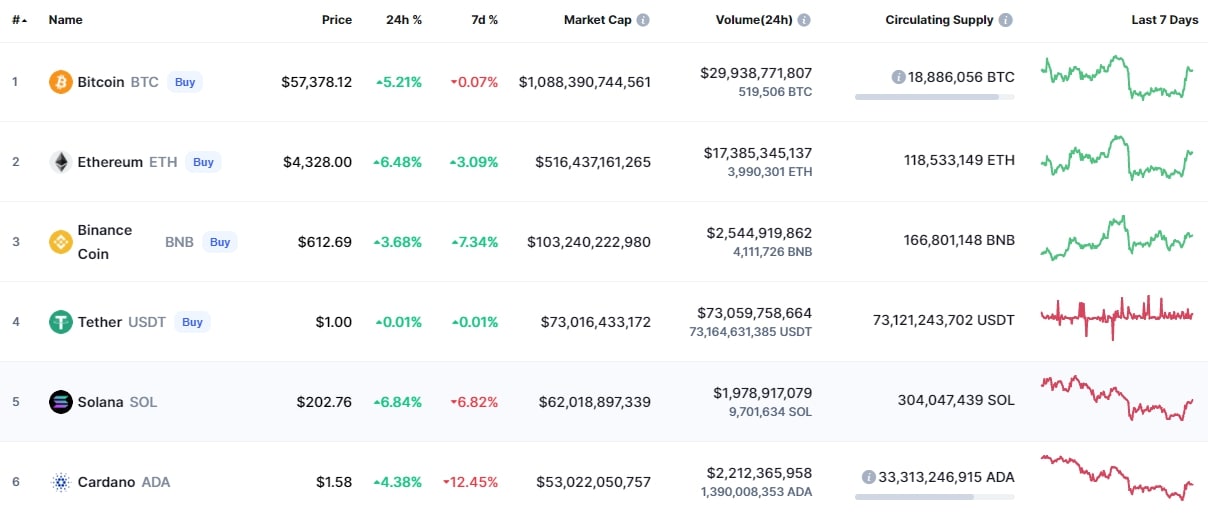Viewport: 1208px width, 515px height.
Task: Click the Ethereum logo icon
Action: 61,162
